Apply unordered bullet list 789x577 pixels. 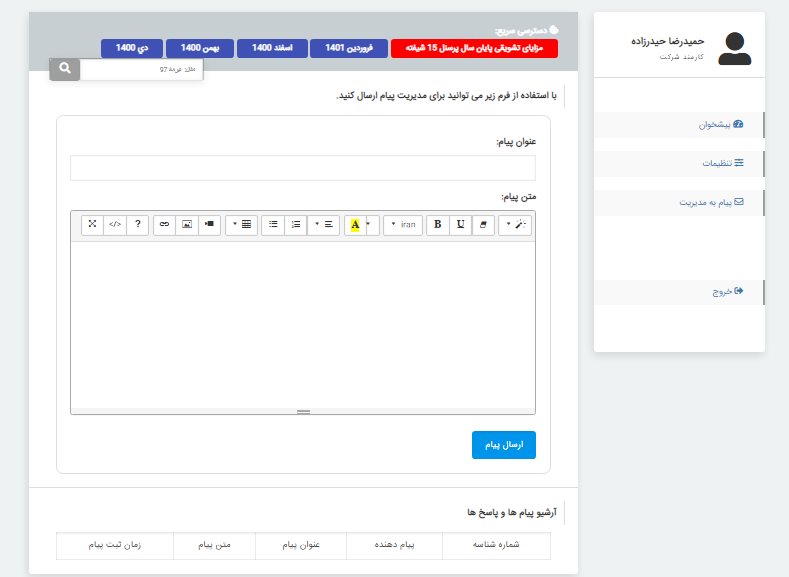click(x=273, y=224)
